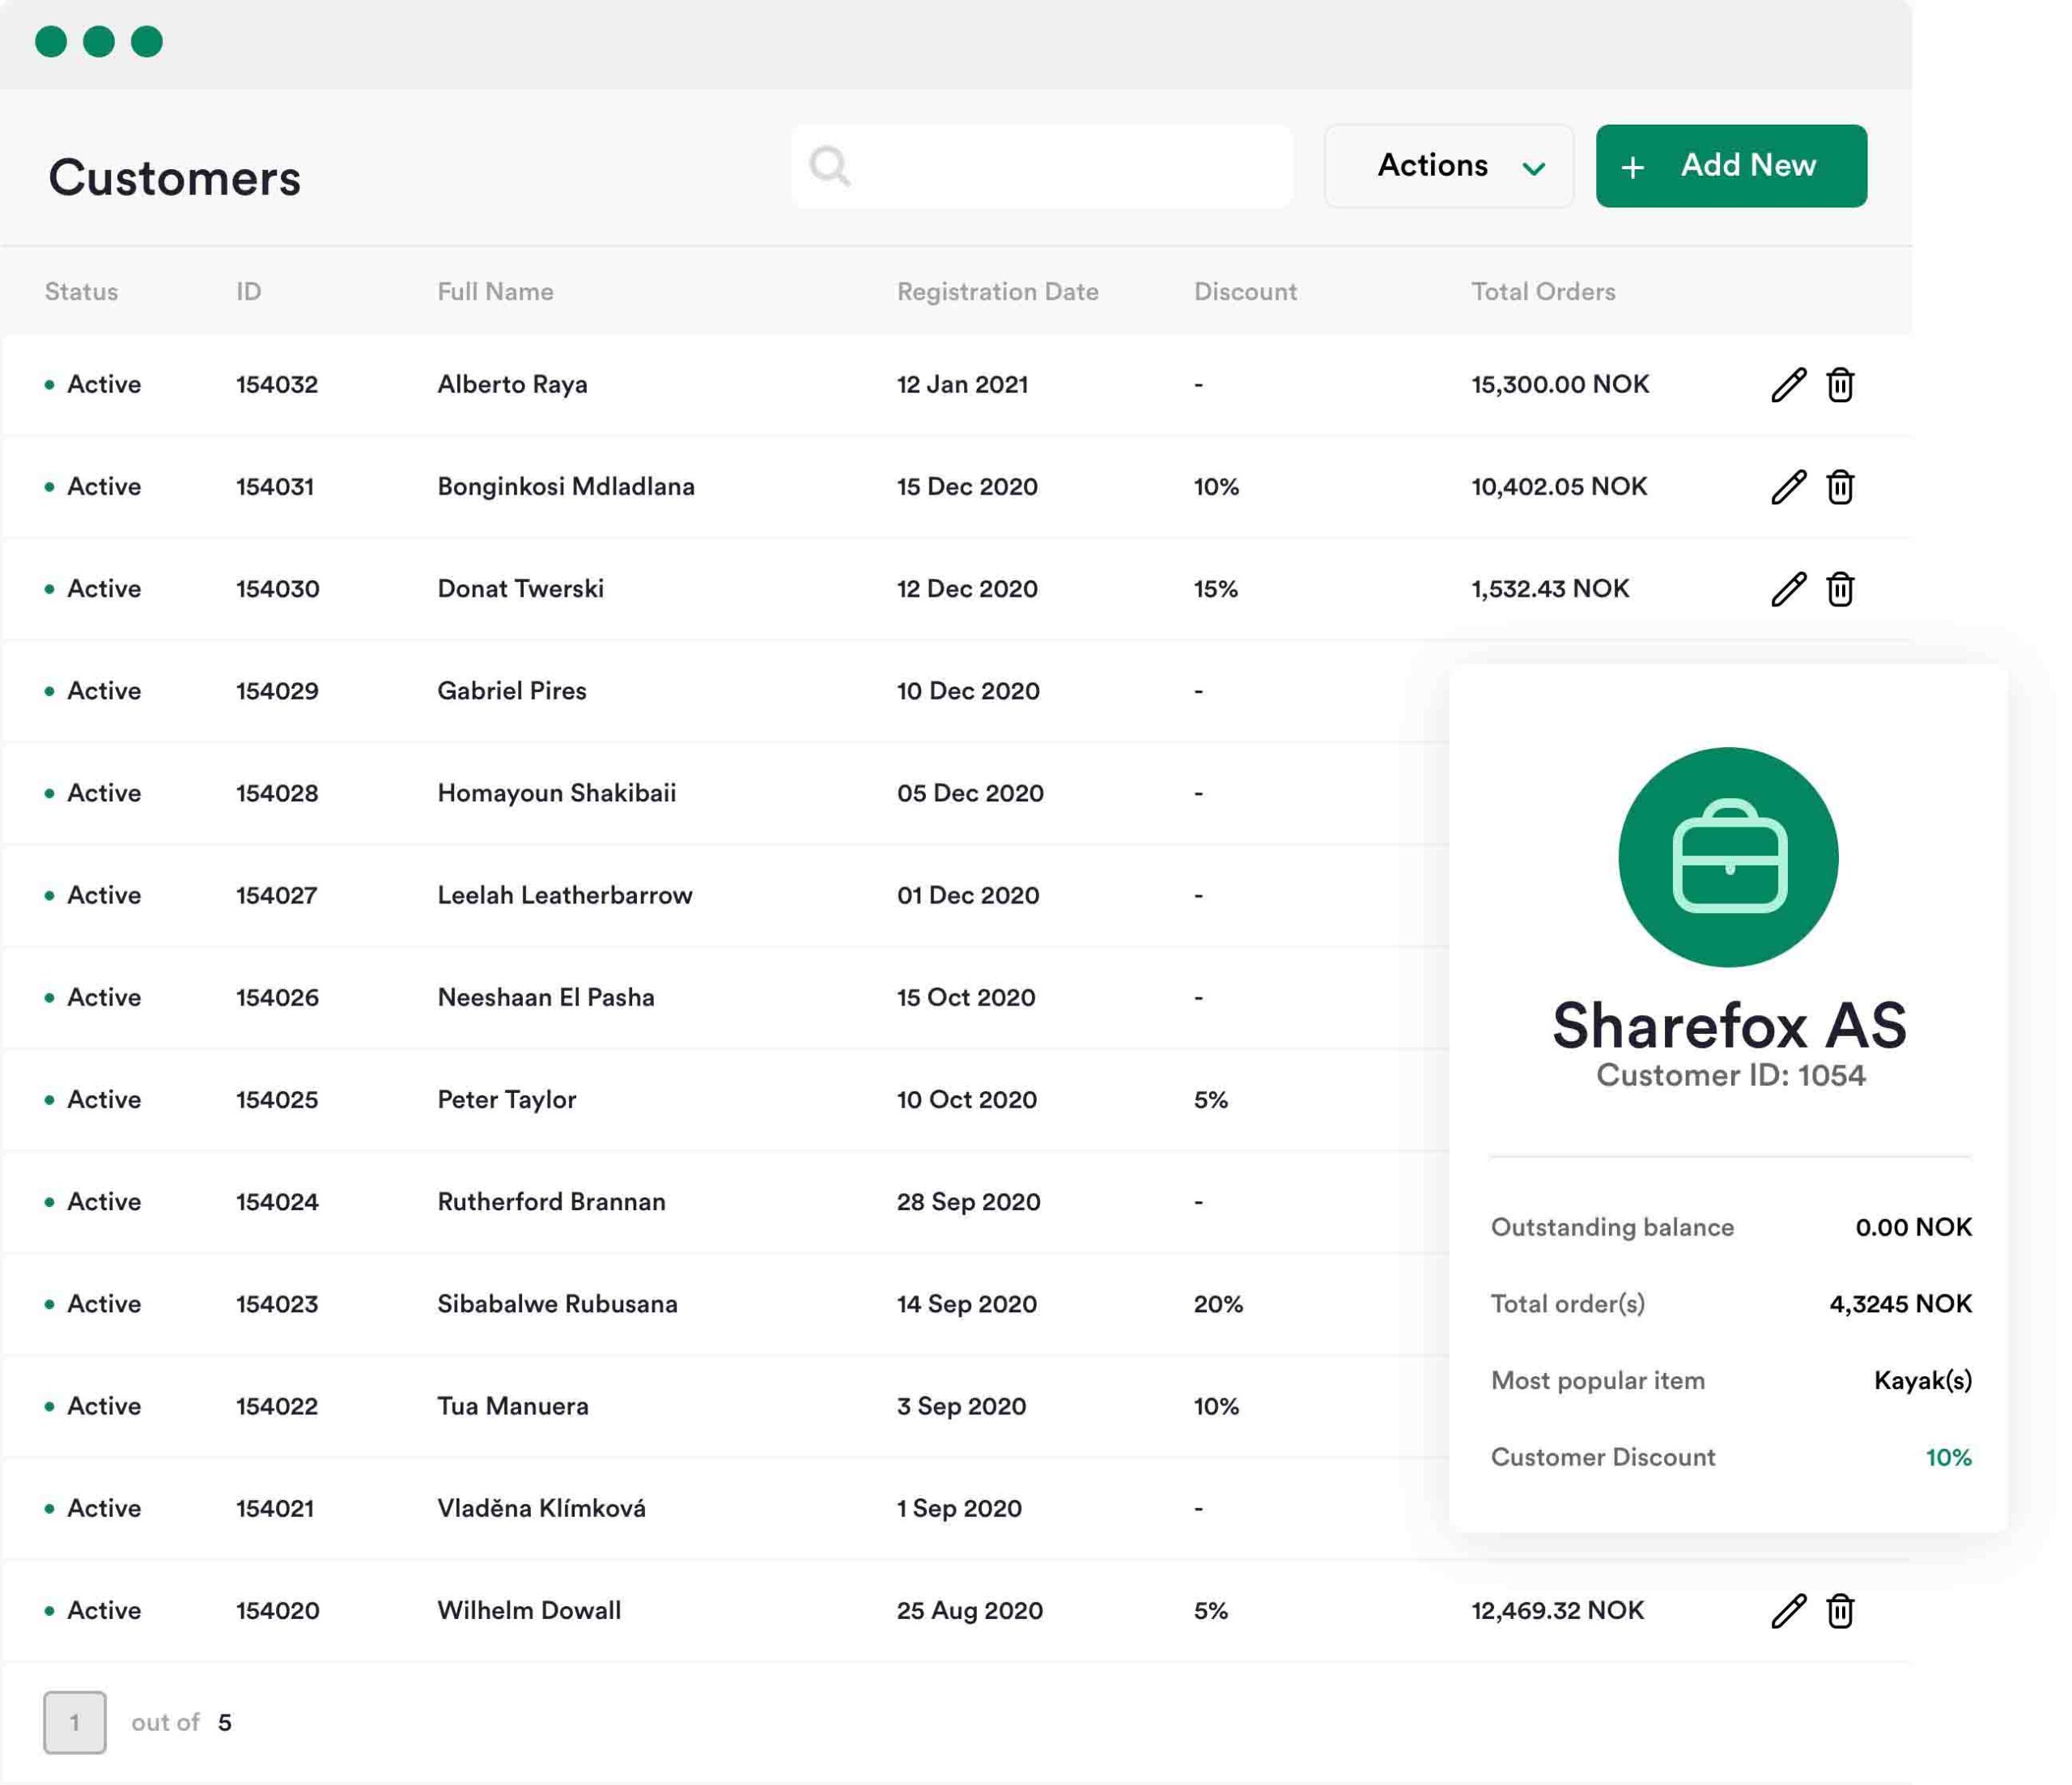Click Total order(s) value 4,3245 NOK
The image size is (2072, 1785).
tap(1900, 1304)
